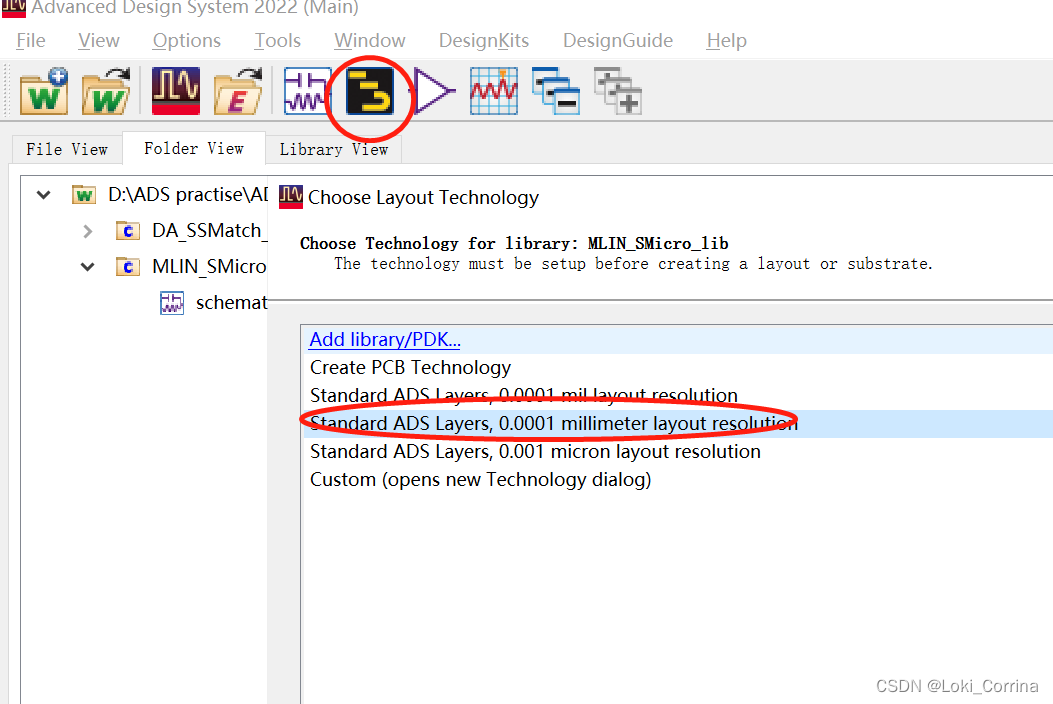Expand the DA_SSMatch cell node
The image size is (1053, 704).
point(87,232)
